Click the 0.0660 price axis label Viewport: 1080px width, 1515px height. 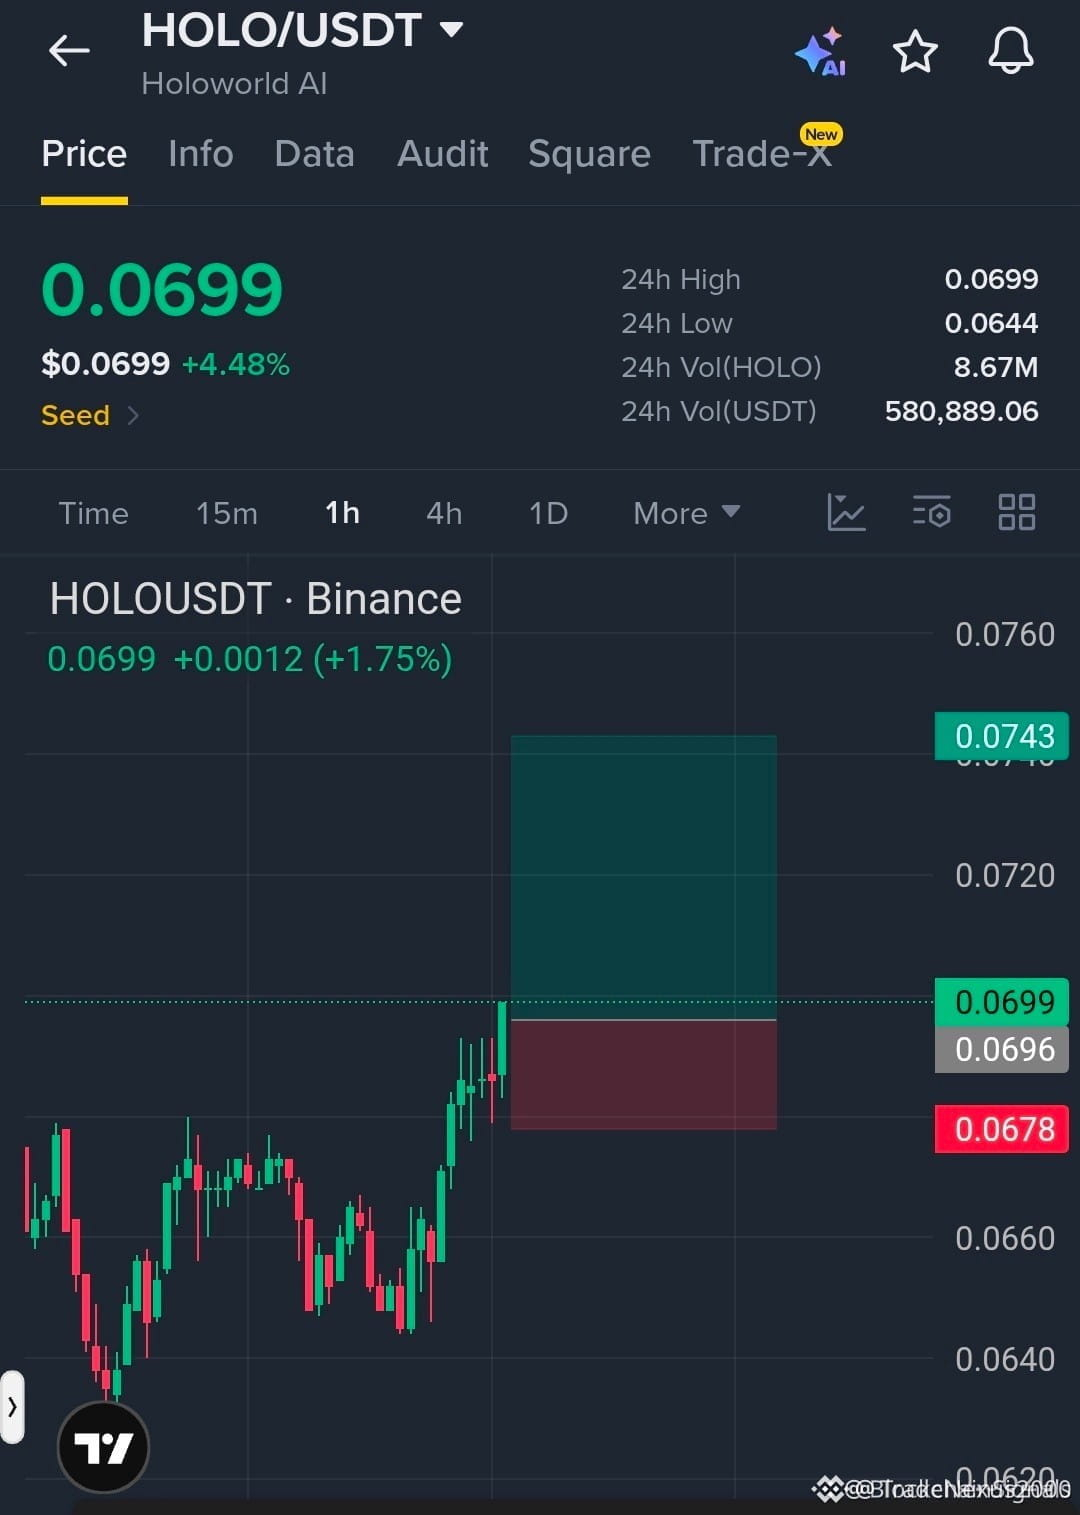coord(1005,1238)
